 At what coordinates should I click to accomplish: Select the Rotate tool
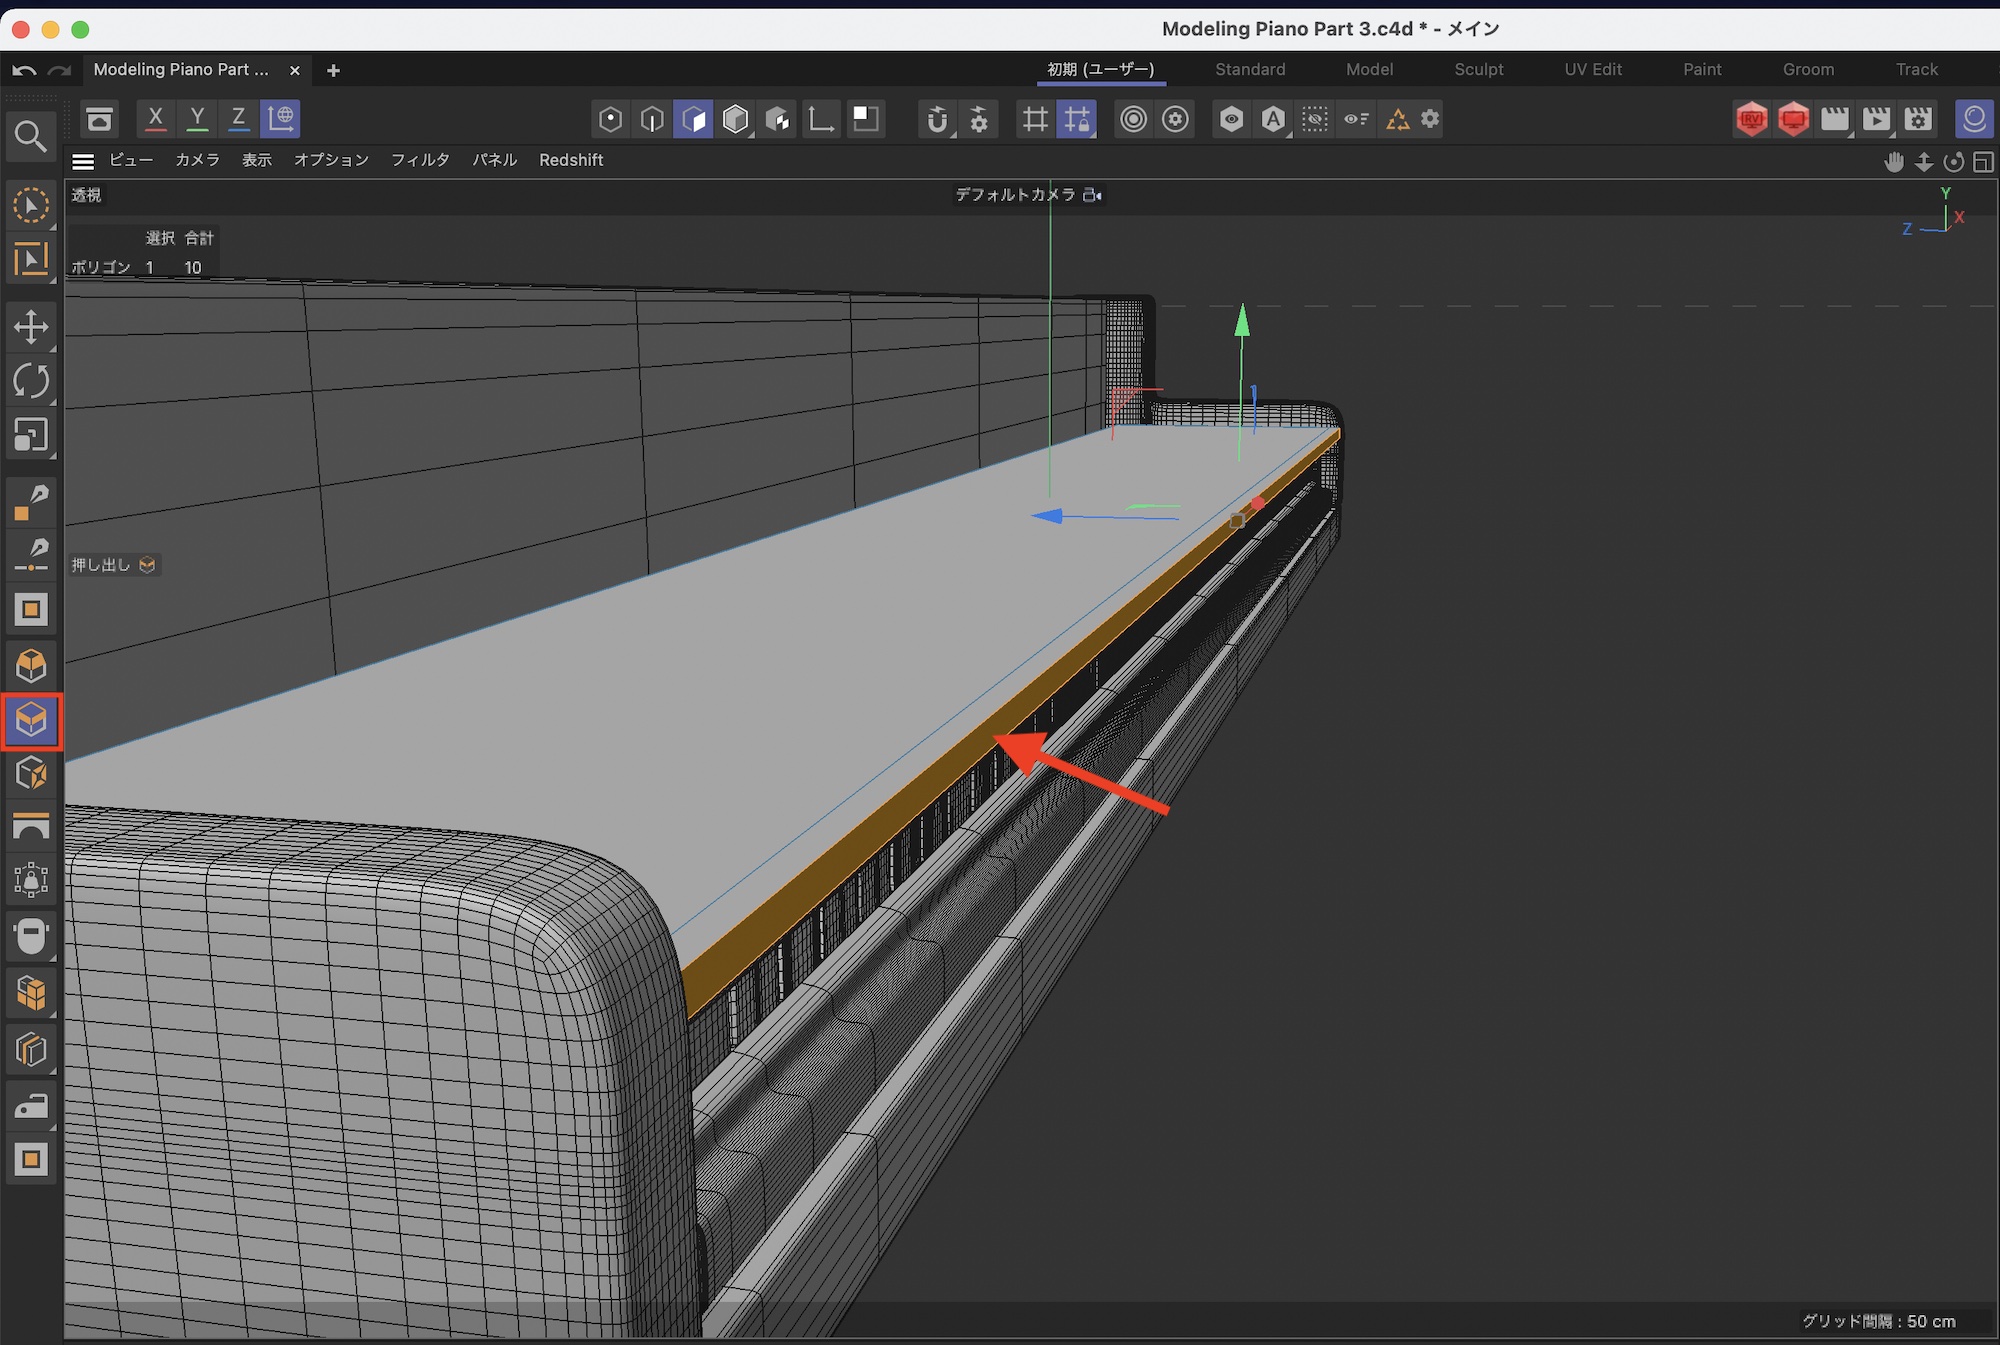pyautogui.click(x=31, y=381)
